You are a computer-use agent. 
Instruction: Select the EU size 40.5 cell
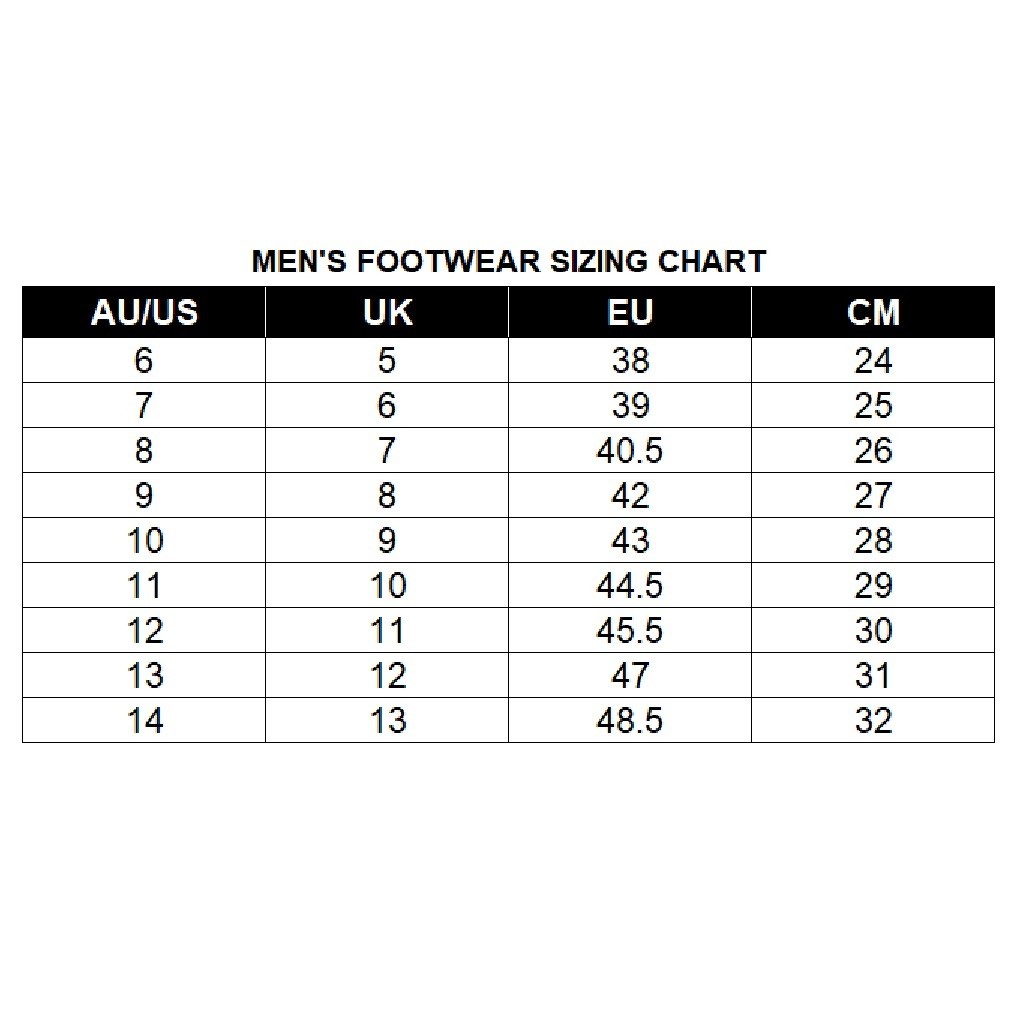pos(630,451)
